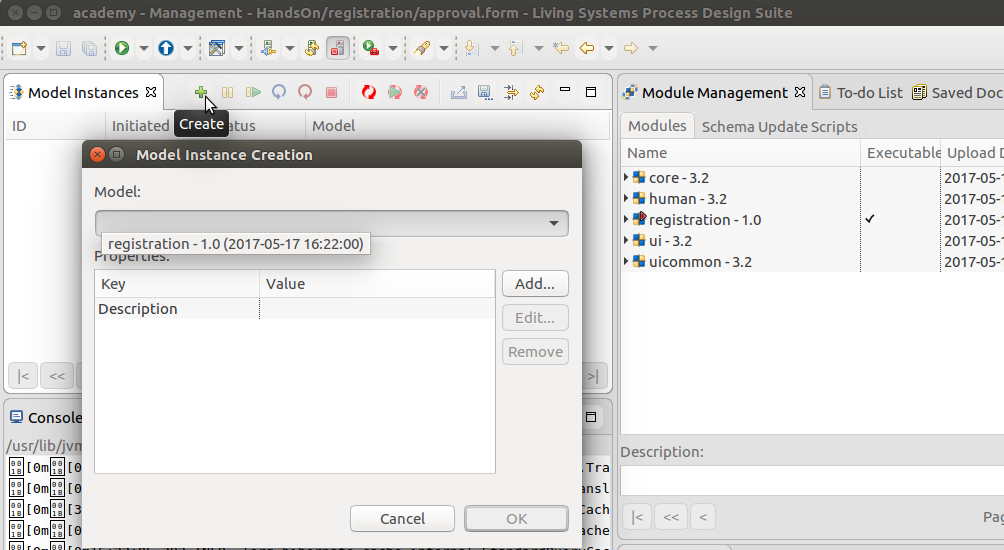This screenshot has width=1004, height=550.
Task: Click the Description field in Module Management
Action: [x=812, y=480]
